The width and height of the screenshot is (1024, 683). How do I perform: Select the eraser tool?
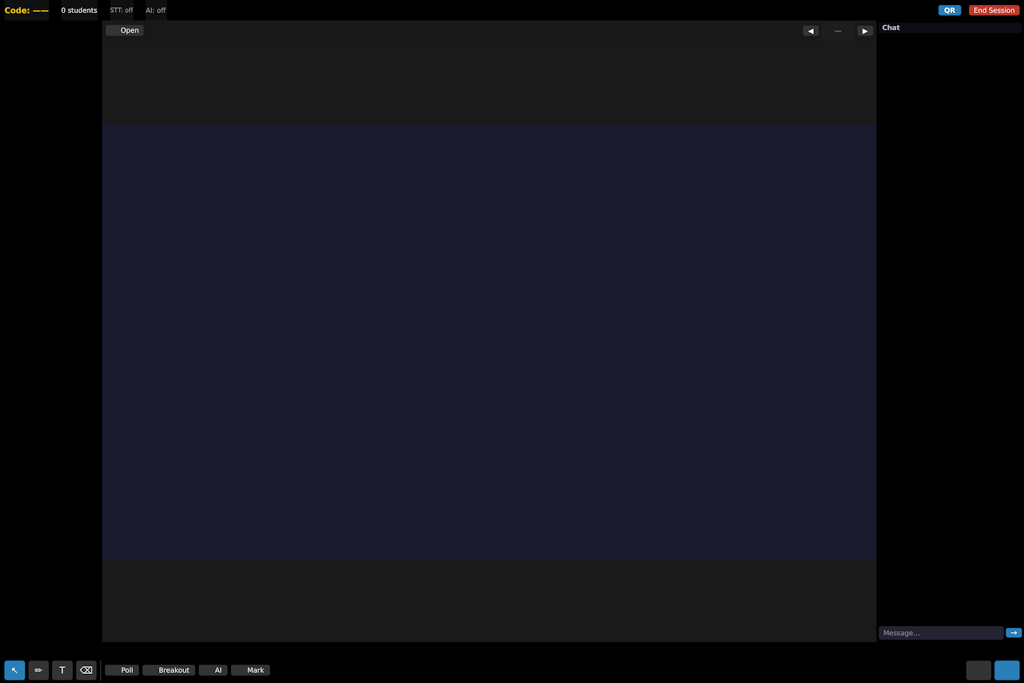coord(86,670)
